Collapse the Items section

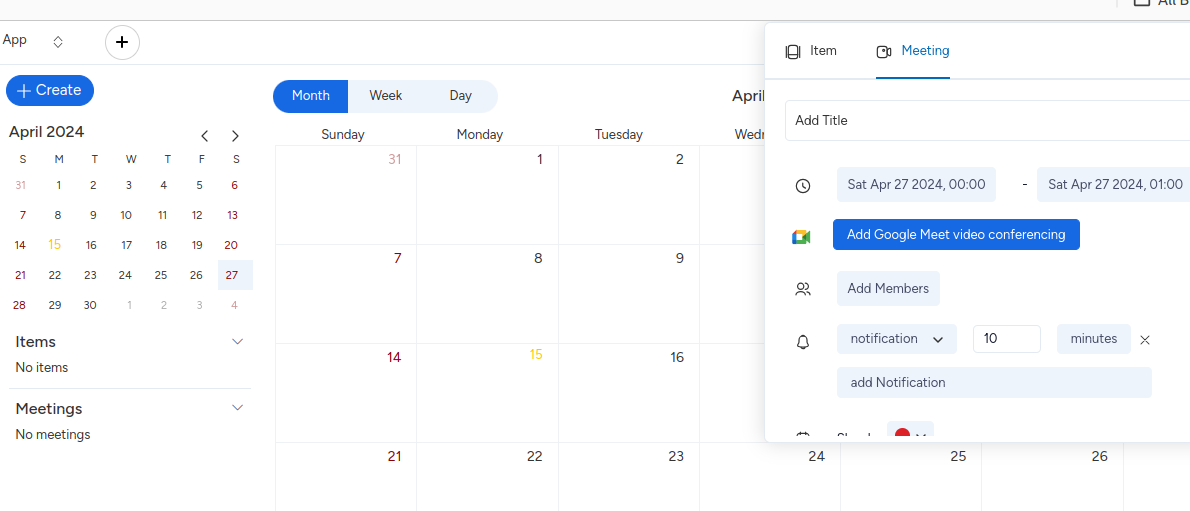tap(237, 342)
